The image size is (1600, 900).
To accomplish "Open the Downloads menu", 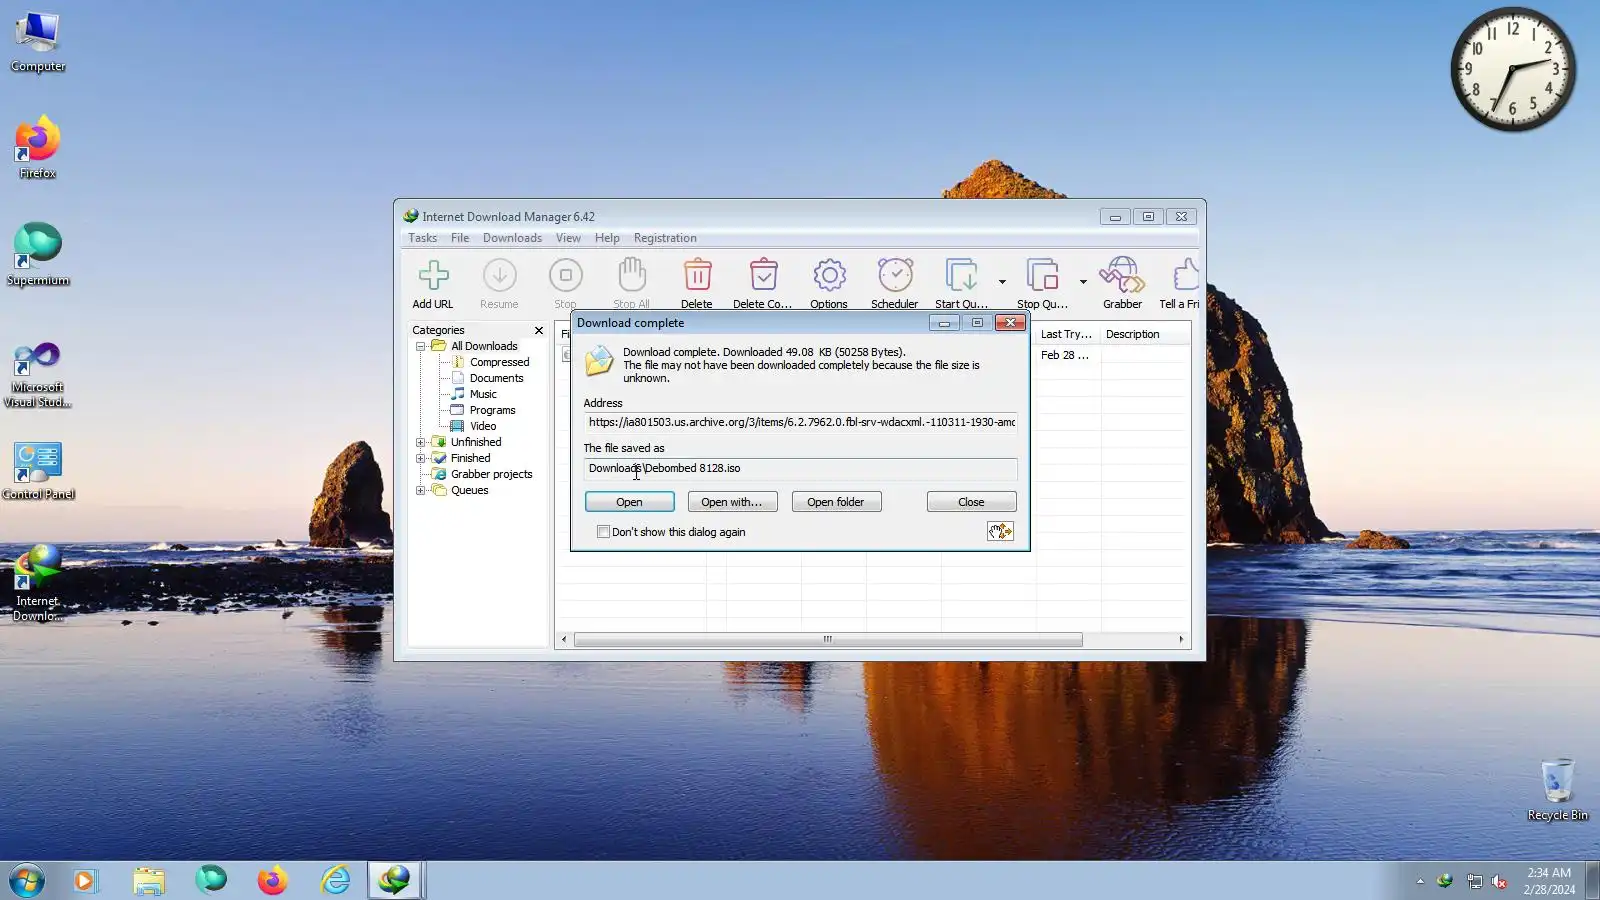I will tap(512, 238).
